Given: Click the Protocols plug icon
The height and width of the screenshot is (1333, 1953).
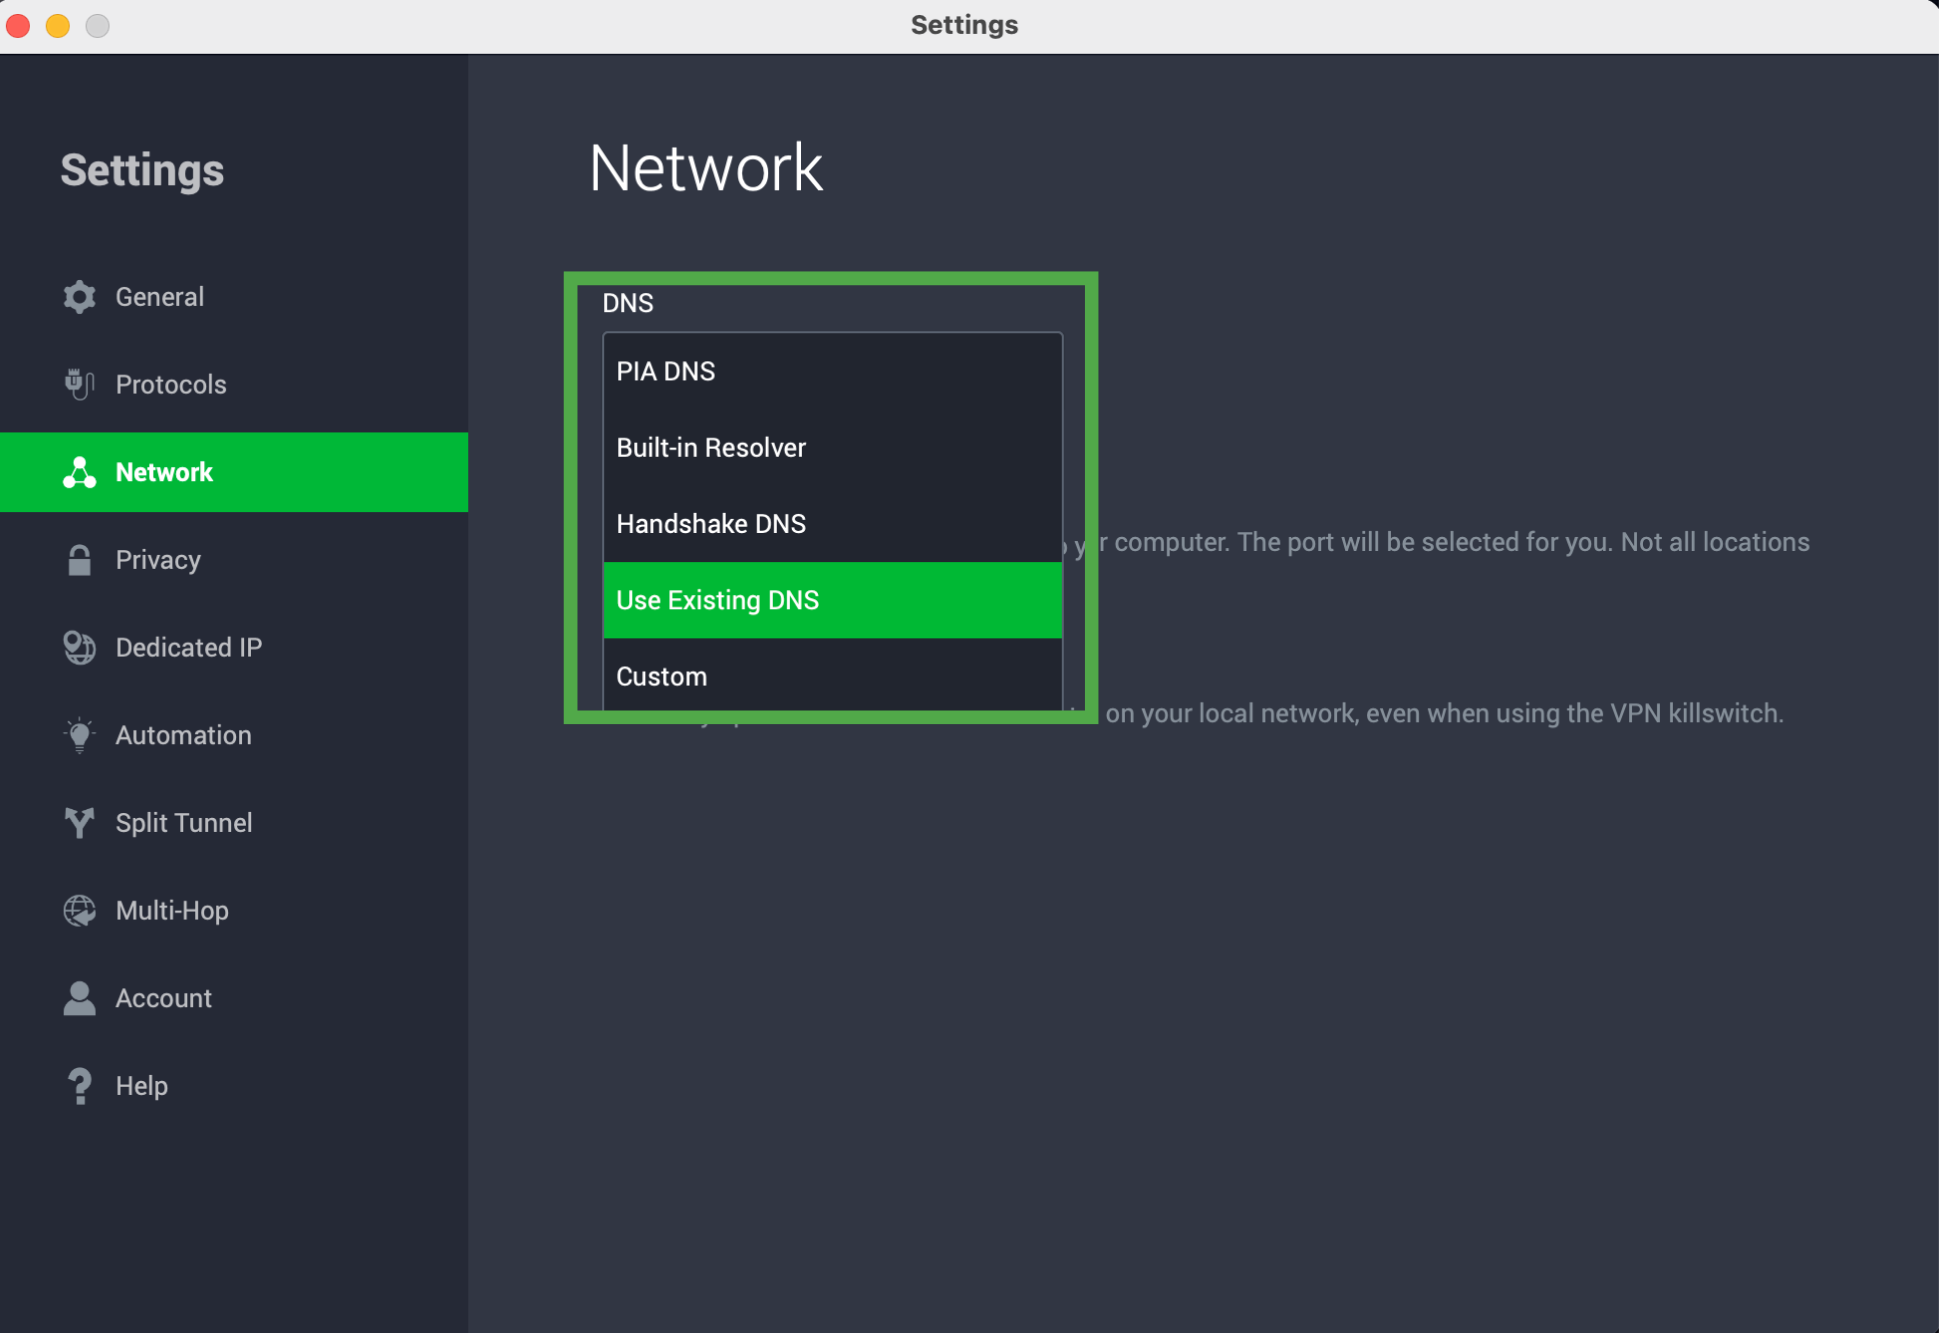Looking at the screenshot, I should pyautogui.click(x=79, y=384).
